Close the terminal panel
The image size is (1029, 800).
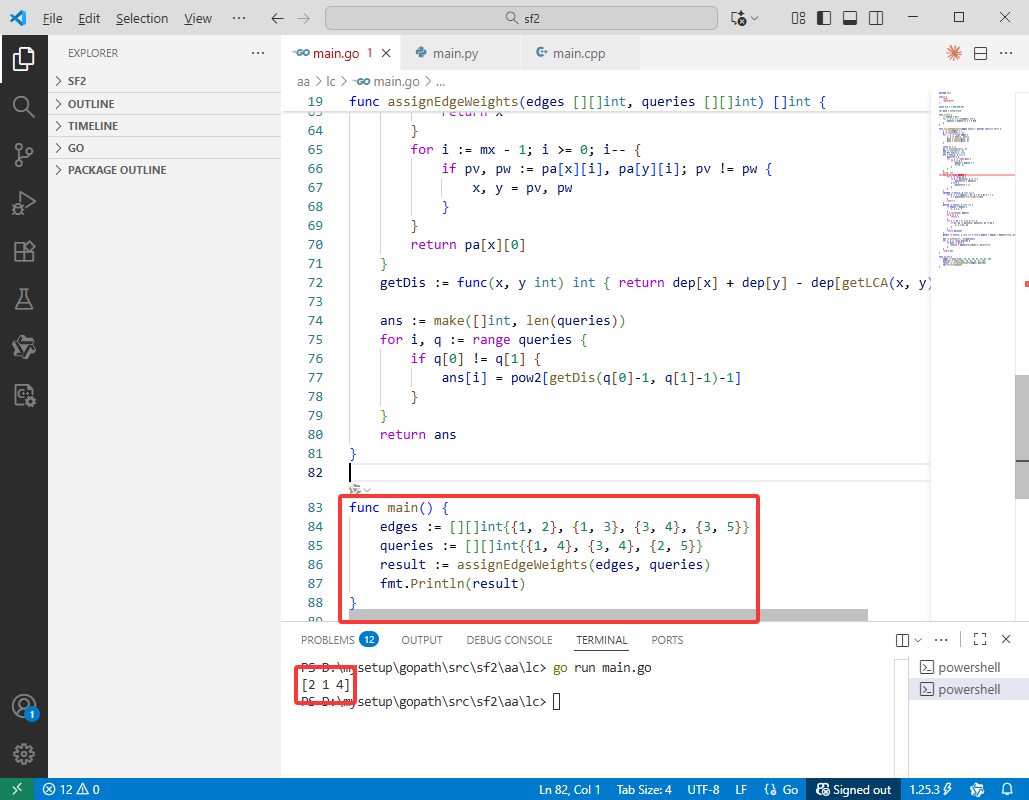click(1006, 639)
